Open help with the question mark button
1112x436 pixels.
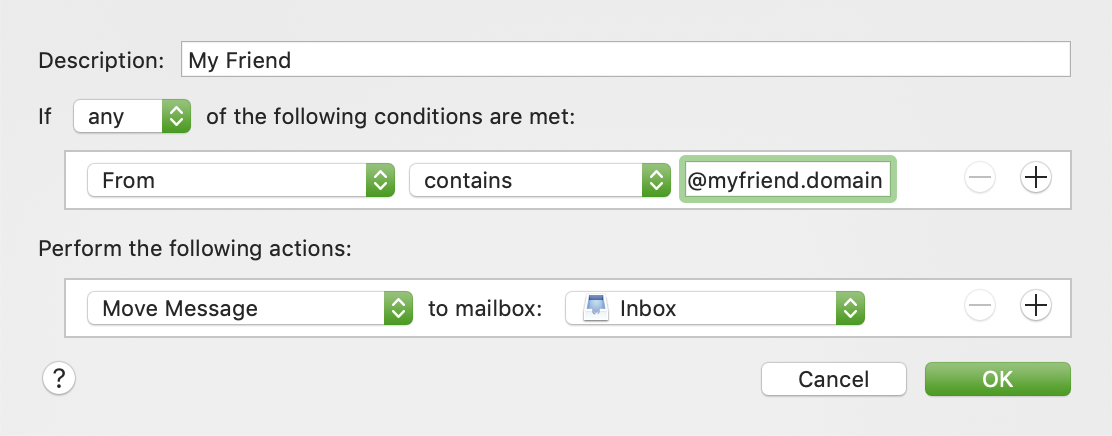tap(59, 379)
